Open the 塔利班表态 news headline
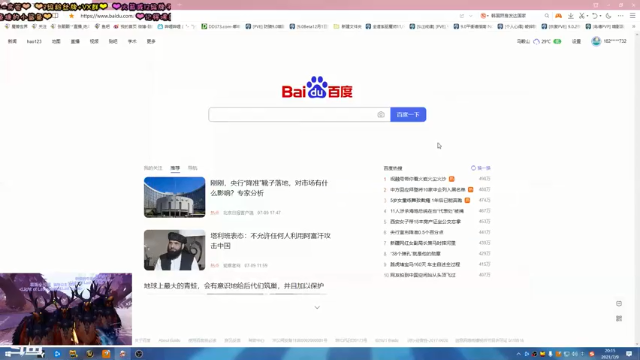 coord(271,241)
